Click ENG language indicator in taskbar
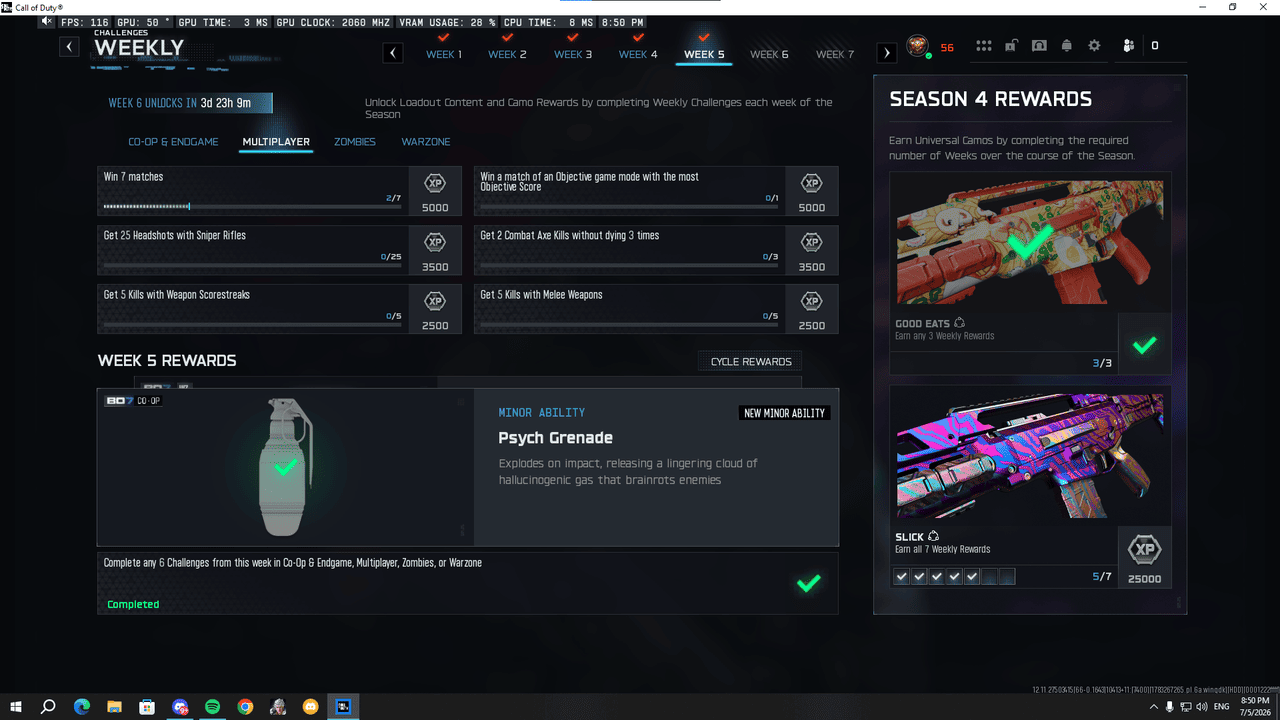This screenshot has width=1280, height=720. [x=1221, y=707]
